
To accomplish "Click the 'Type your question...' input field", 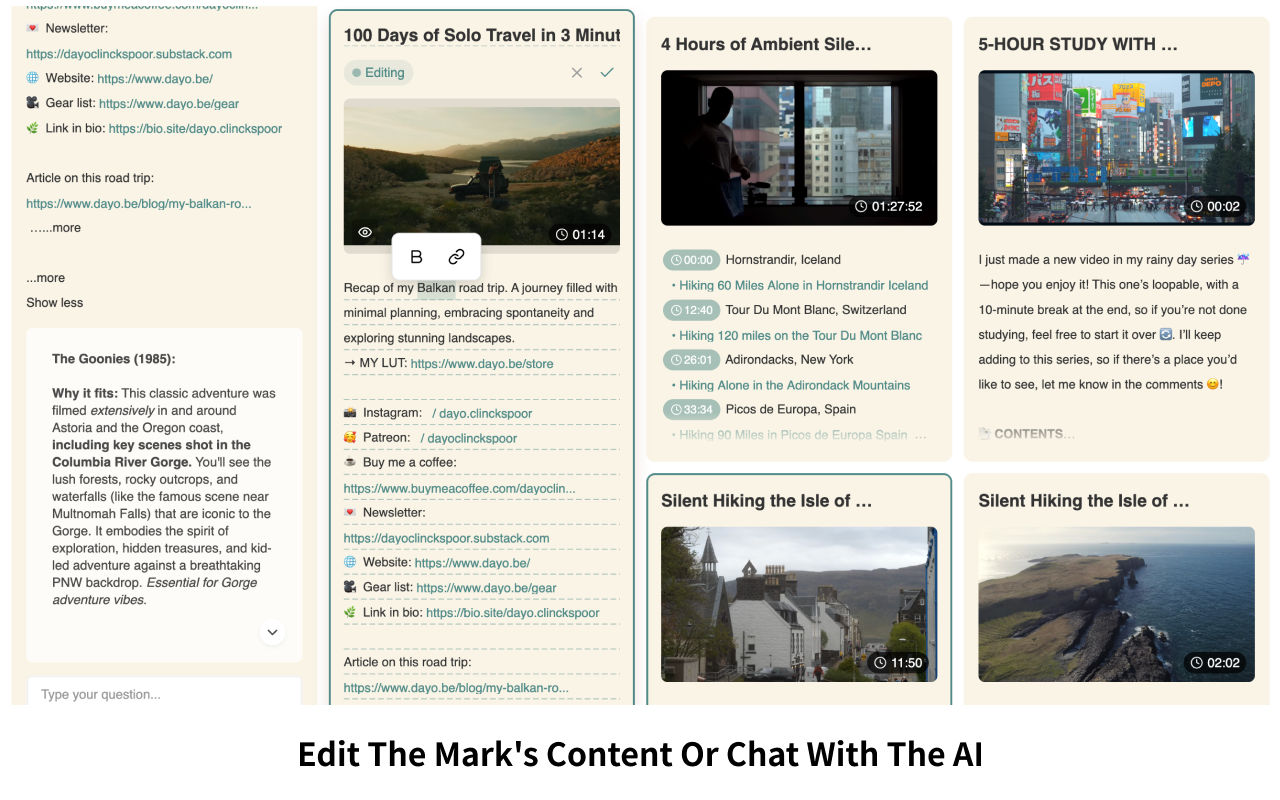I will pyautogui.click(x=164, y=694).
